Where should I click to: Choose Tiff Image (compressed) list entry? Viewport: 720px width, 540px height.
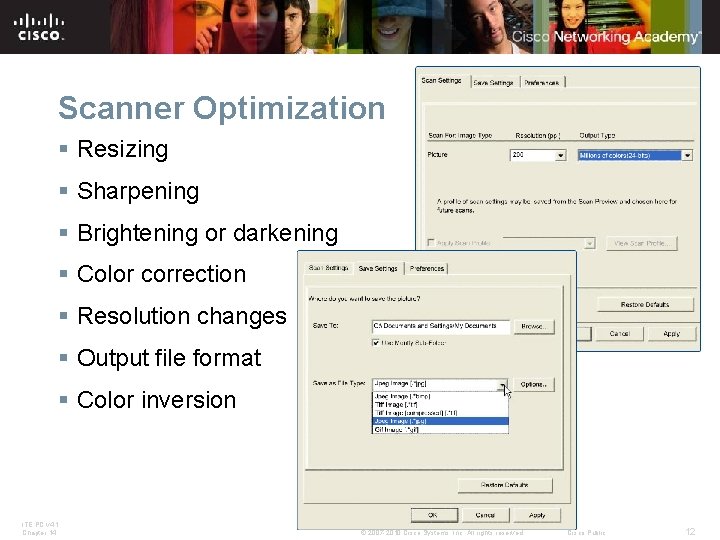tap(440, 413)
